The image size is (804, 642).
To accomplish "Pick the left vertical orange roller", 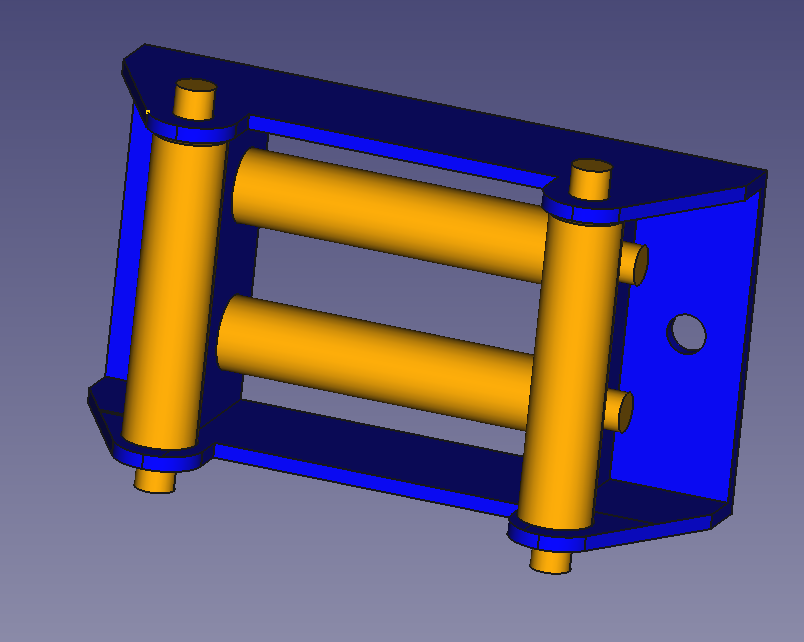I will [174, 292].
